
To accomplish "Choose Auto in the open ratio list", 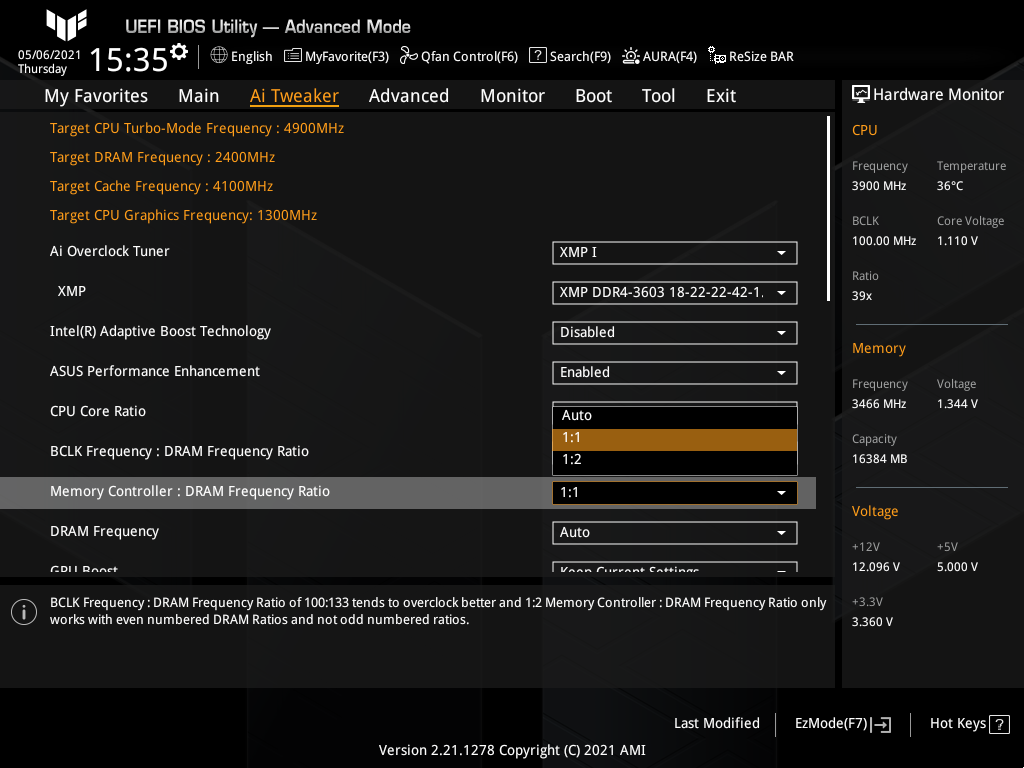I will [x=675, y=416].
